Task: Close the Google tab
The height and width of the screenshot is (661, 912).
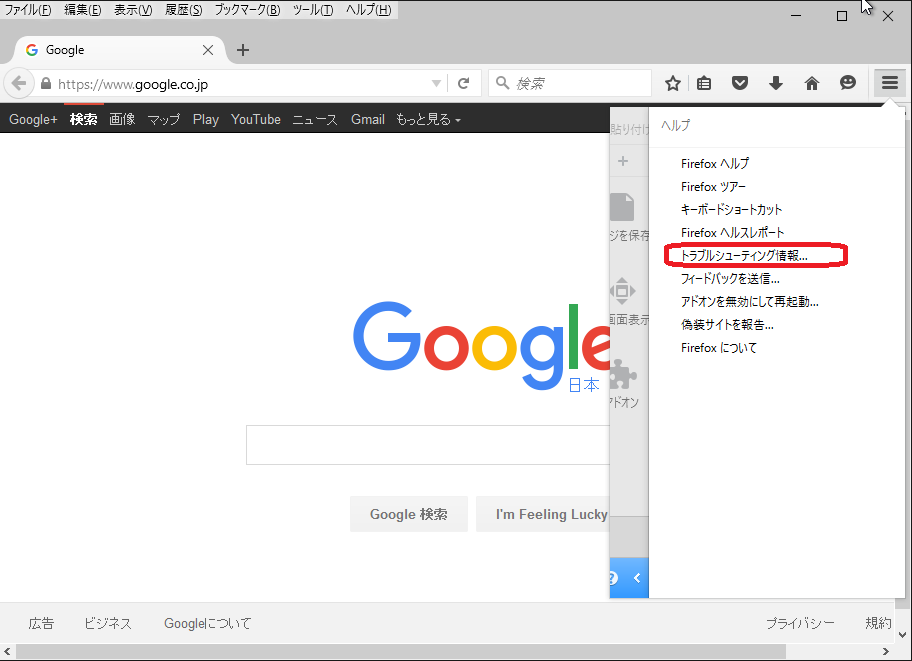Action: 208,50
